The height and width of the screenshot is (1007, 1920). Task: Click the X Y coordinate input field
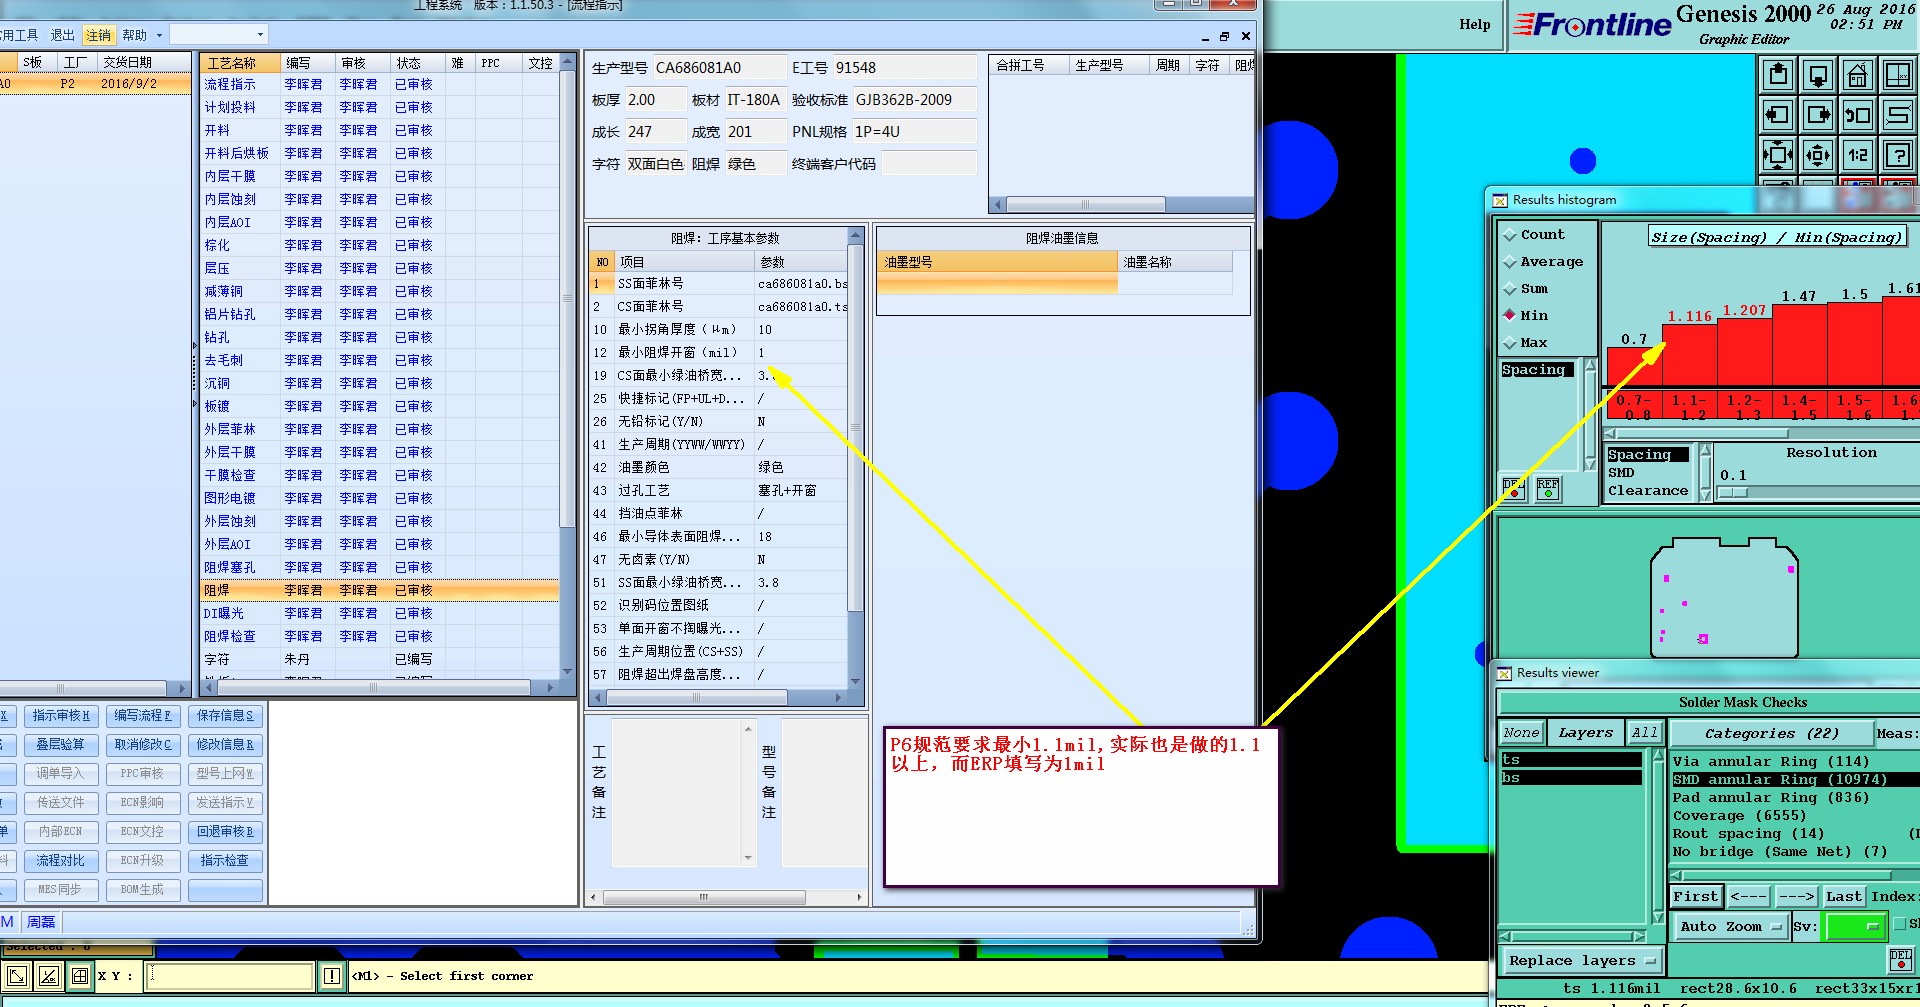(231, 976)
